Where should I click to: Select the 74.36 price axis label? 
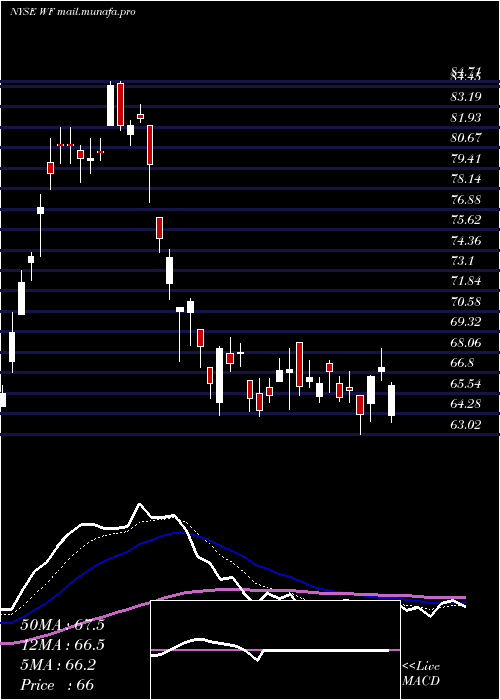pyautogui.click(x=466, y=241)
